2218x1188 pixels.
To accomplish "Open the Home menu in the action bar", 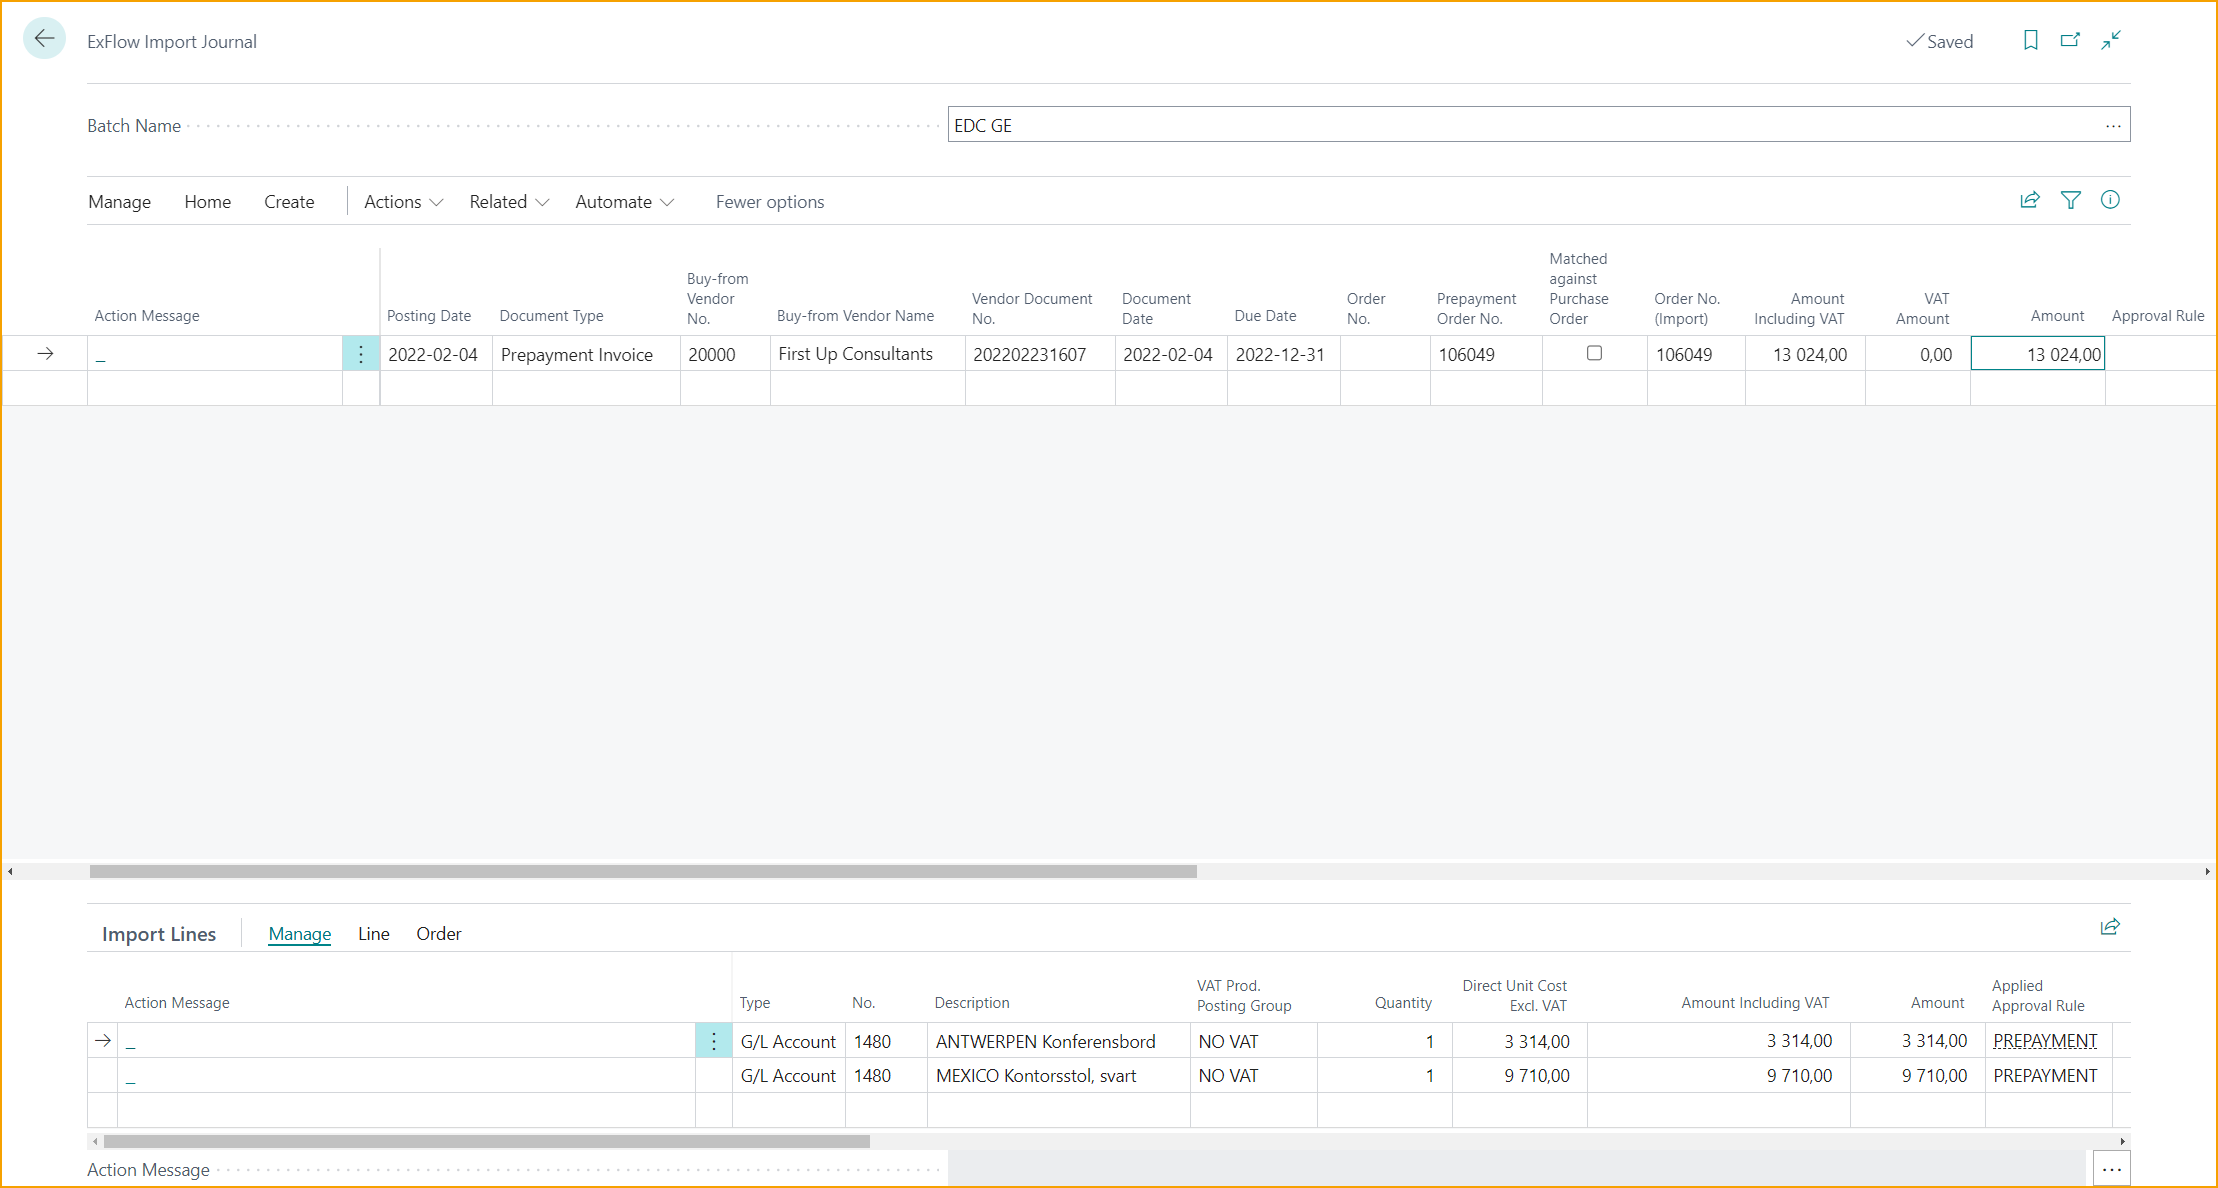I will click(207, 201).
